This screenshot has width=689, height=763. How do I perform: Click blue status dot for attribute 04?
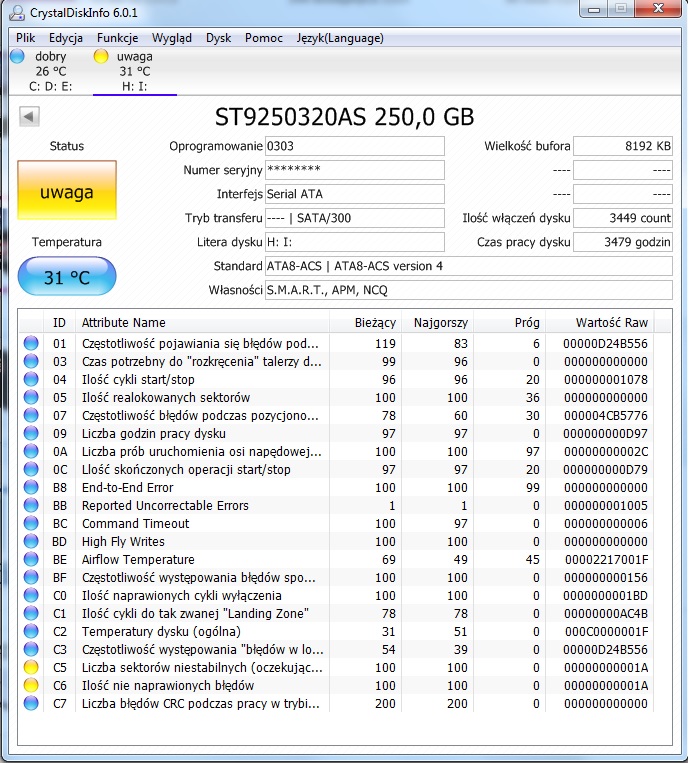pos(31,379)
